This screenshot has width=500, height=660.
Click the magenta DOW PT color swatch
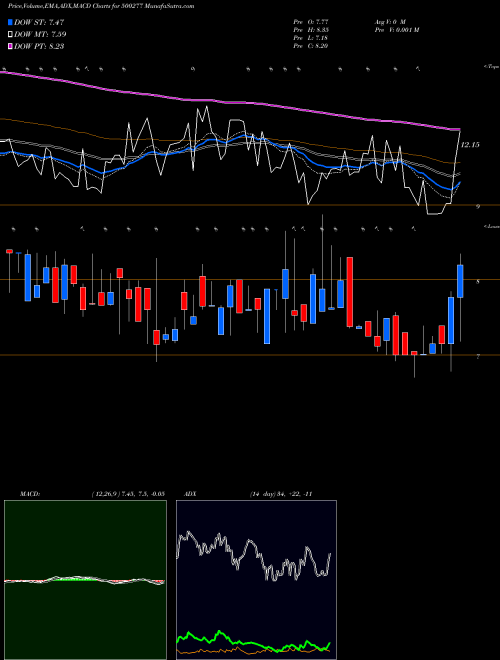click(x=10, y=46)
